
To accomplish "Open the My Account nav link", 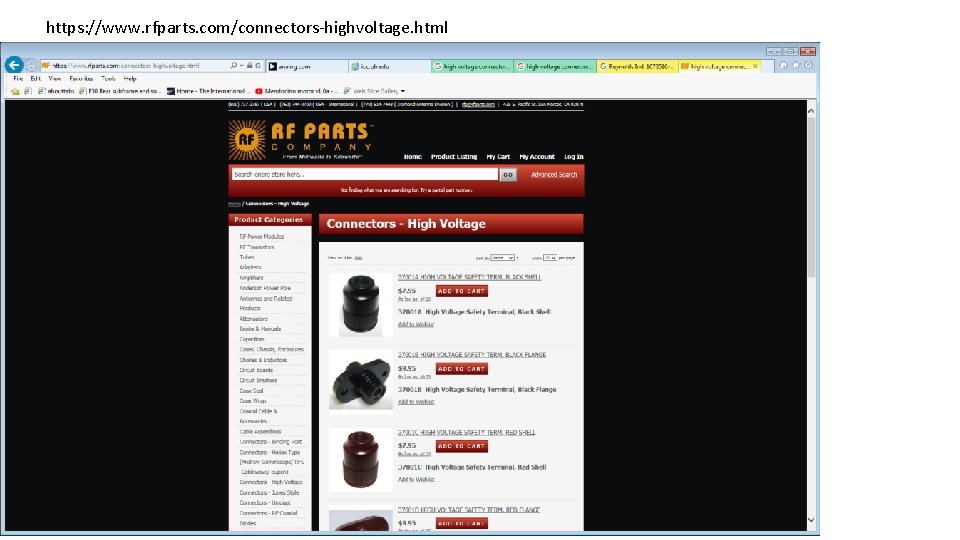I will [537, 157].
